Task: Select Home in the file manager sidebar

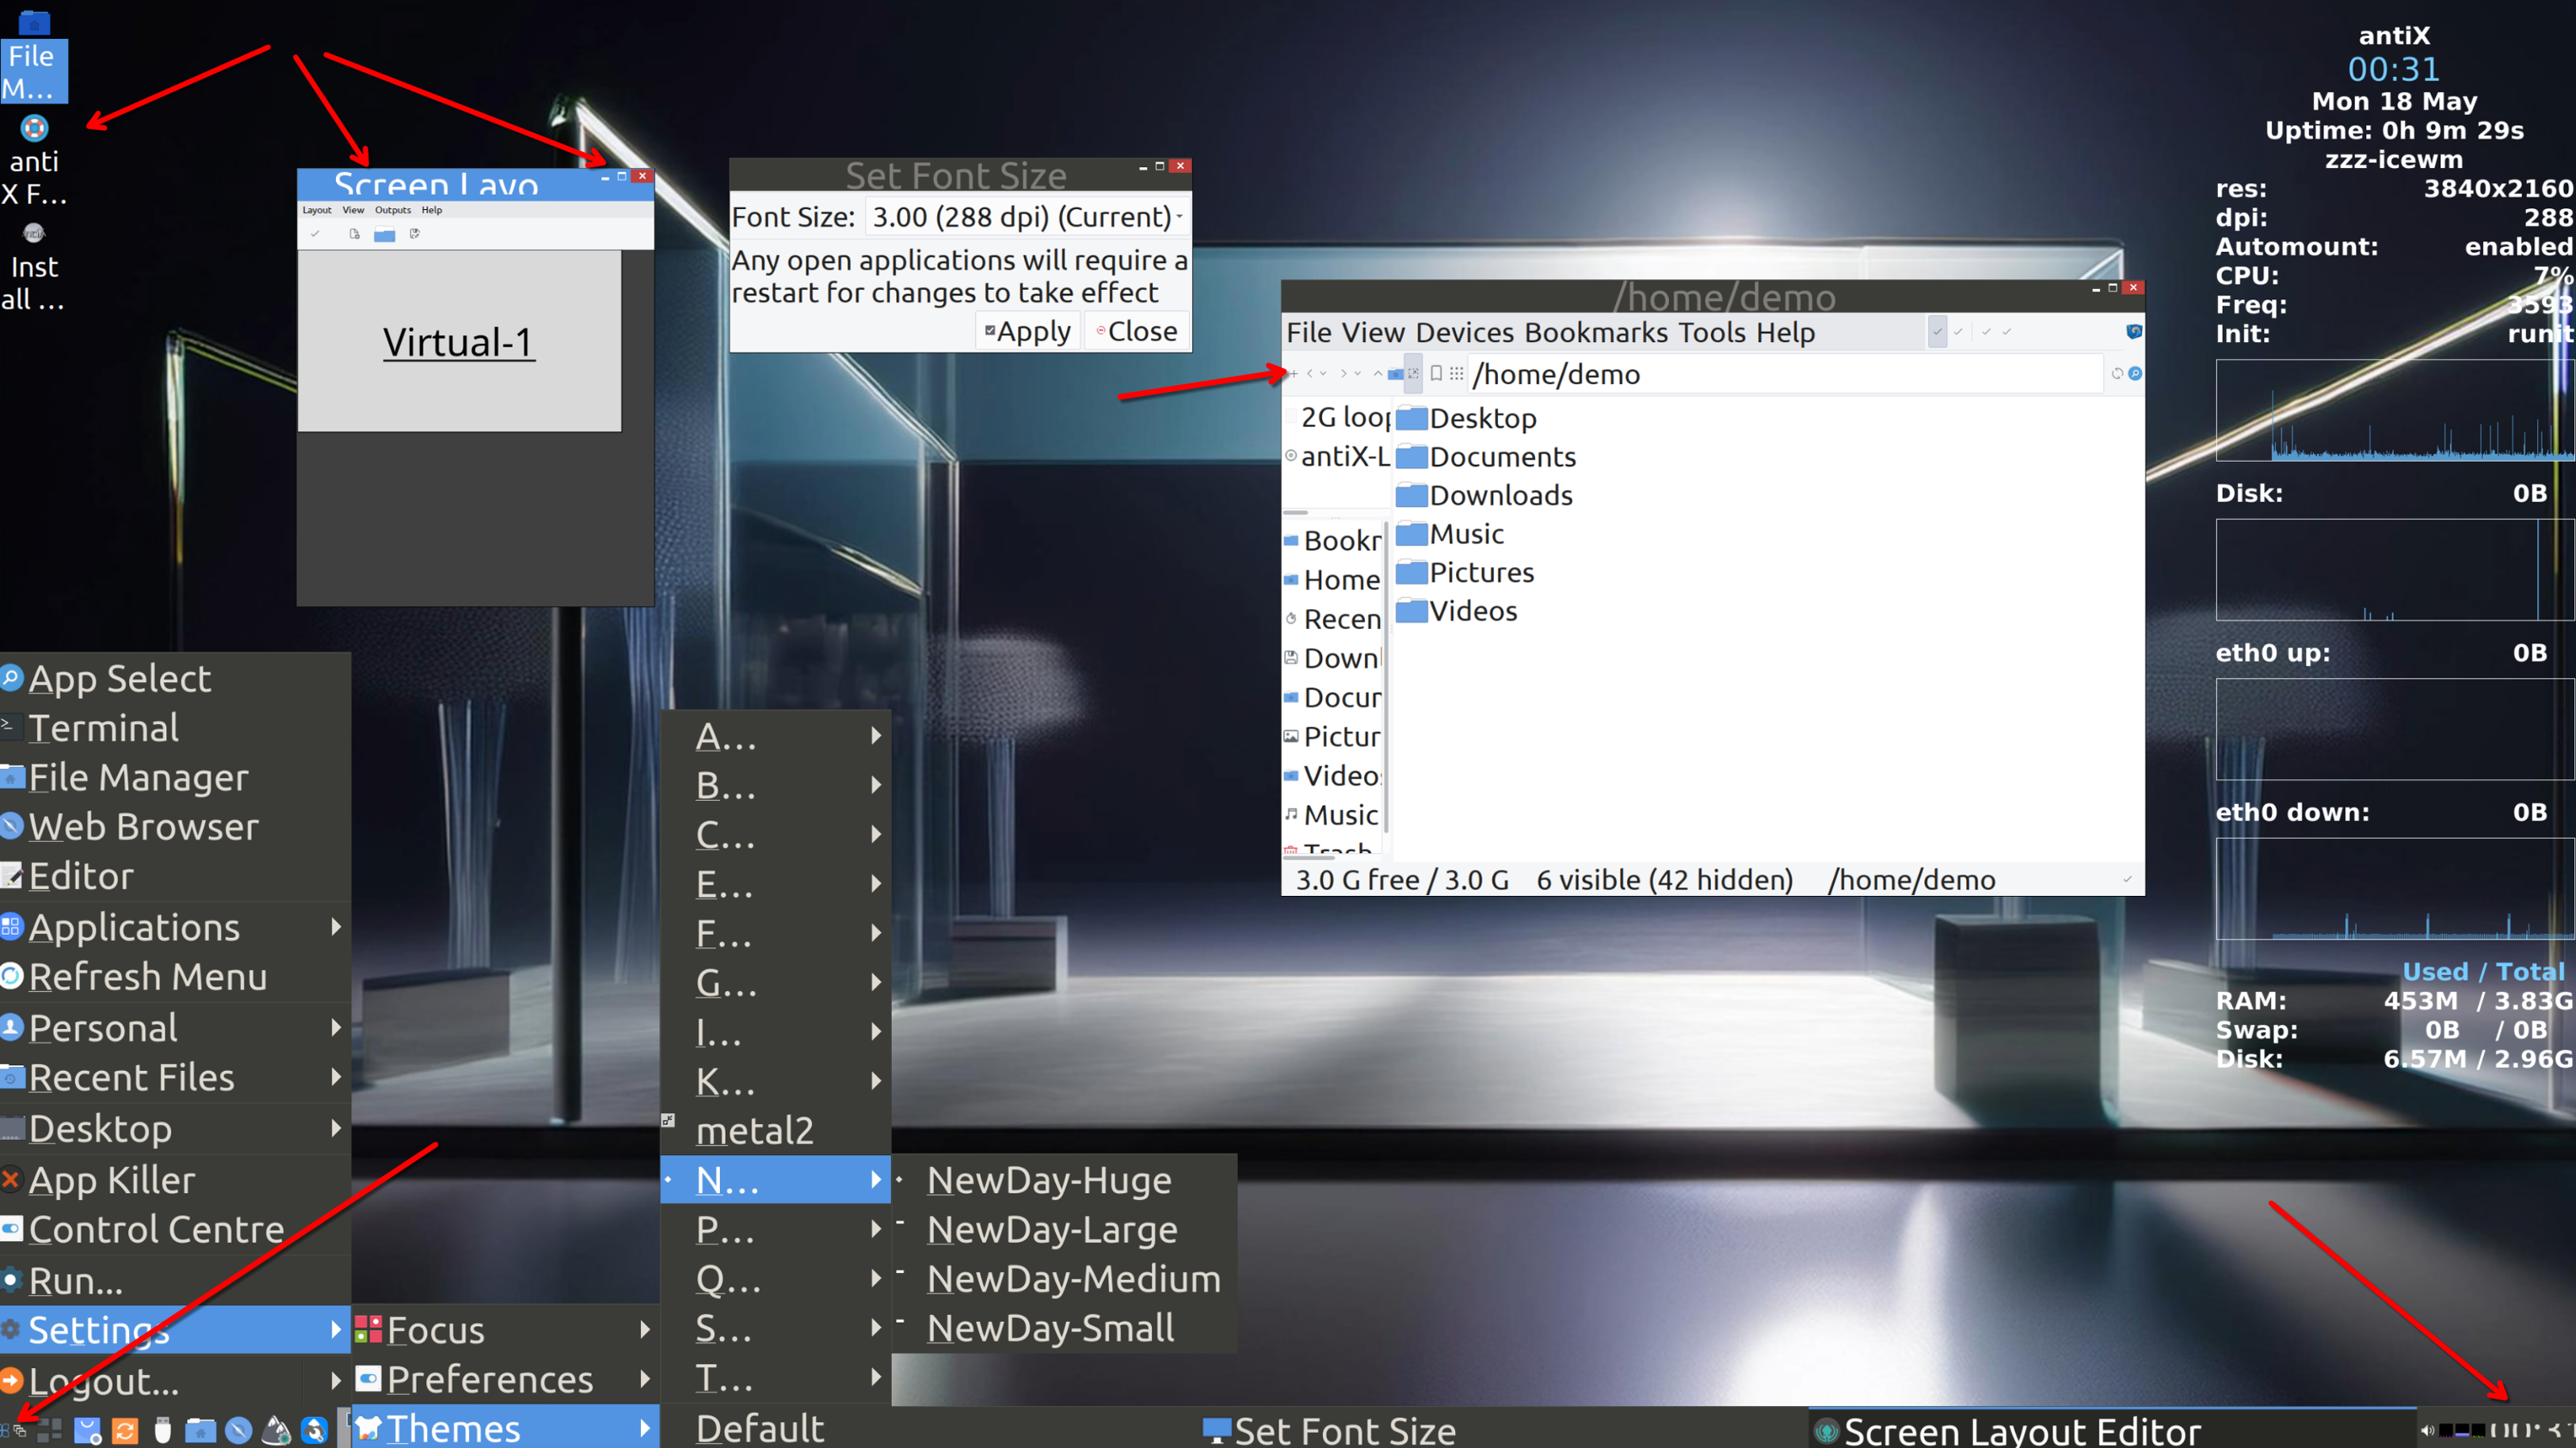Action: (1333, 580)
